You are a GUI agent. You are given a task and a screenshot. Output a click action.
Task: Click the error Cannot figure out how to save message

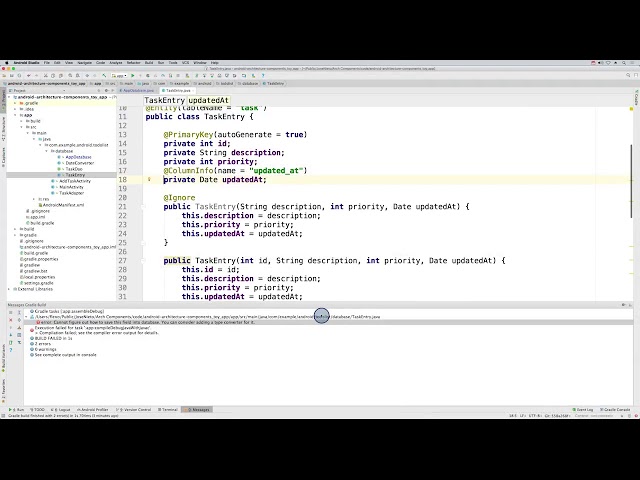tap(148, 322)
